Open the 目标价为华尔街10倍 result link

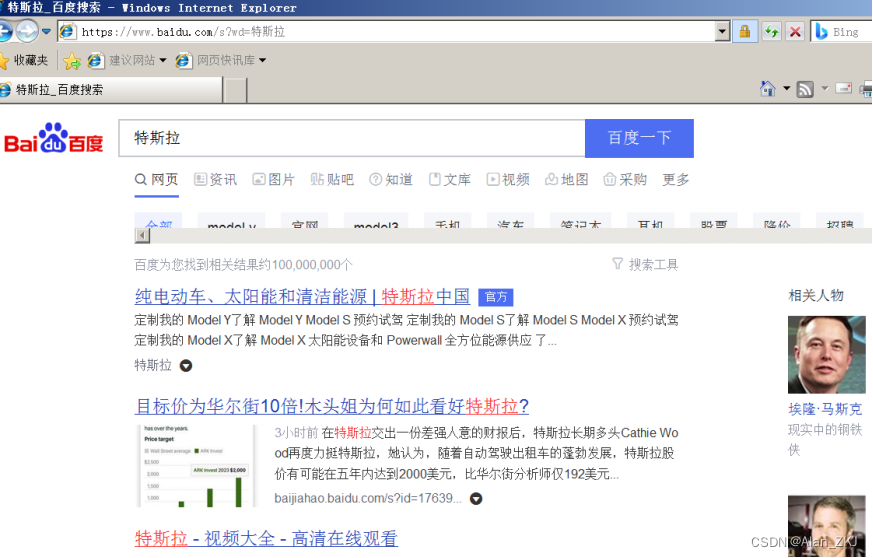click(x=332, y=406)
